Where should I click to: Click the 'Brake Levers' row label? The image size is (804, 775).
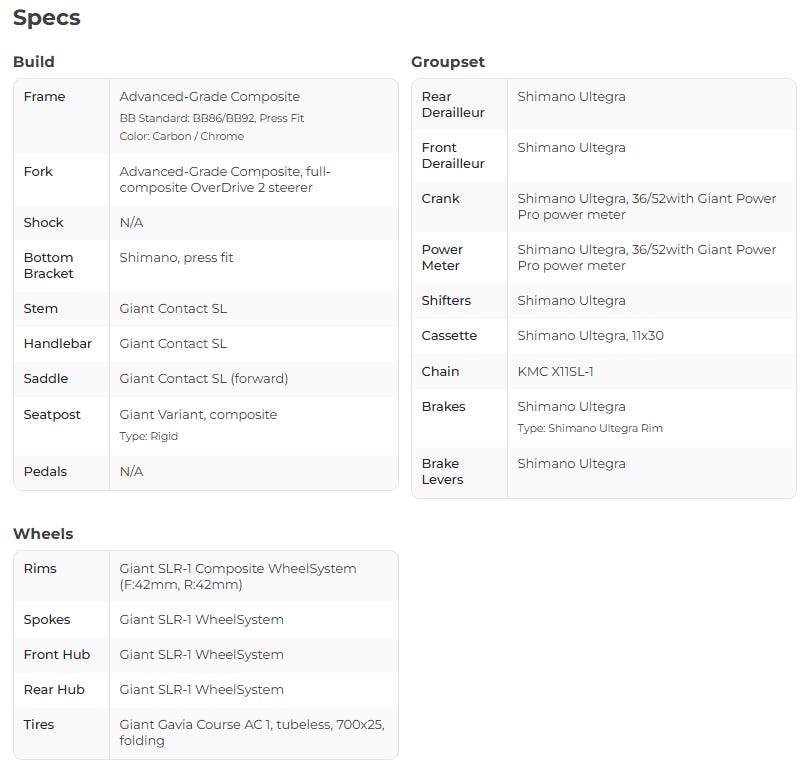[x=443, y=471]
